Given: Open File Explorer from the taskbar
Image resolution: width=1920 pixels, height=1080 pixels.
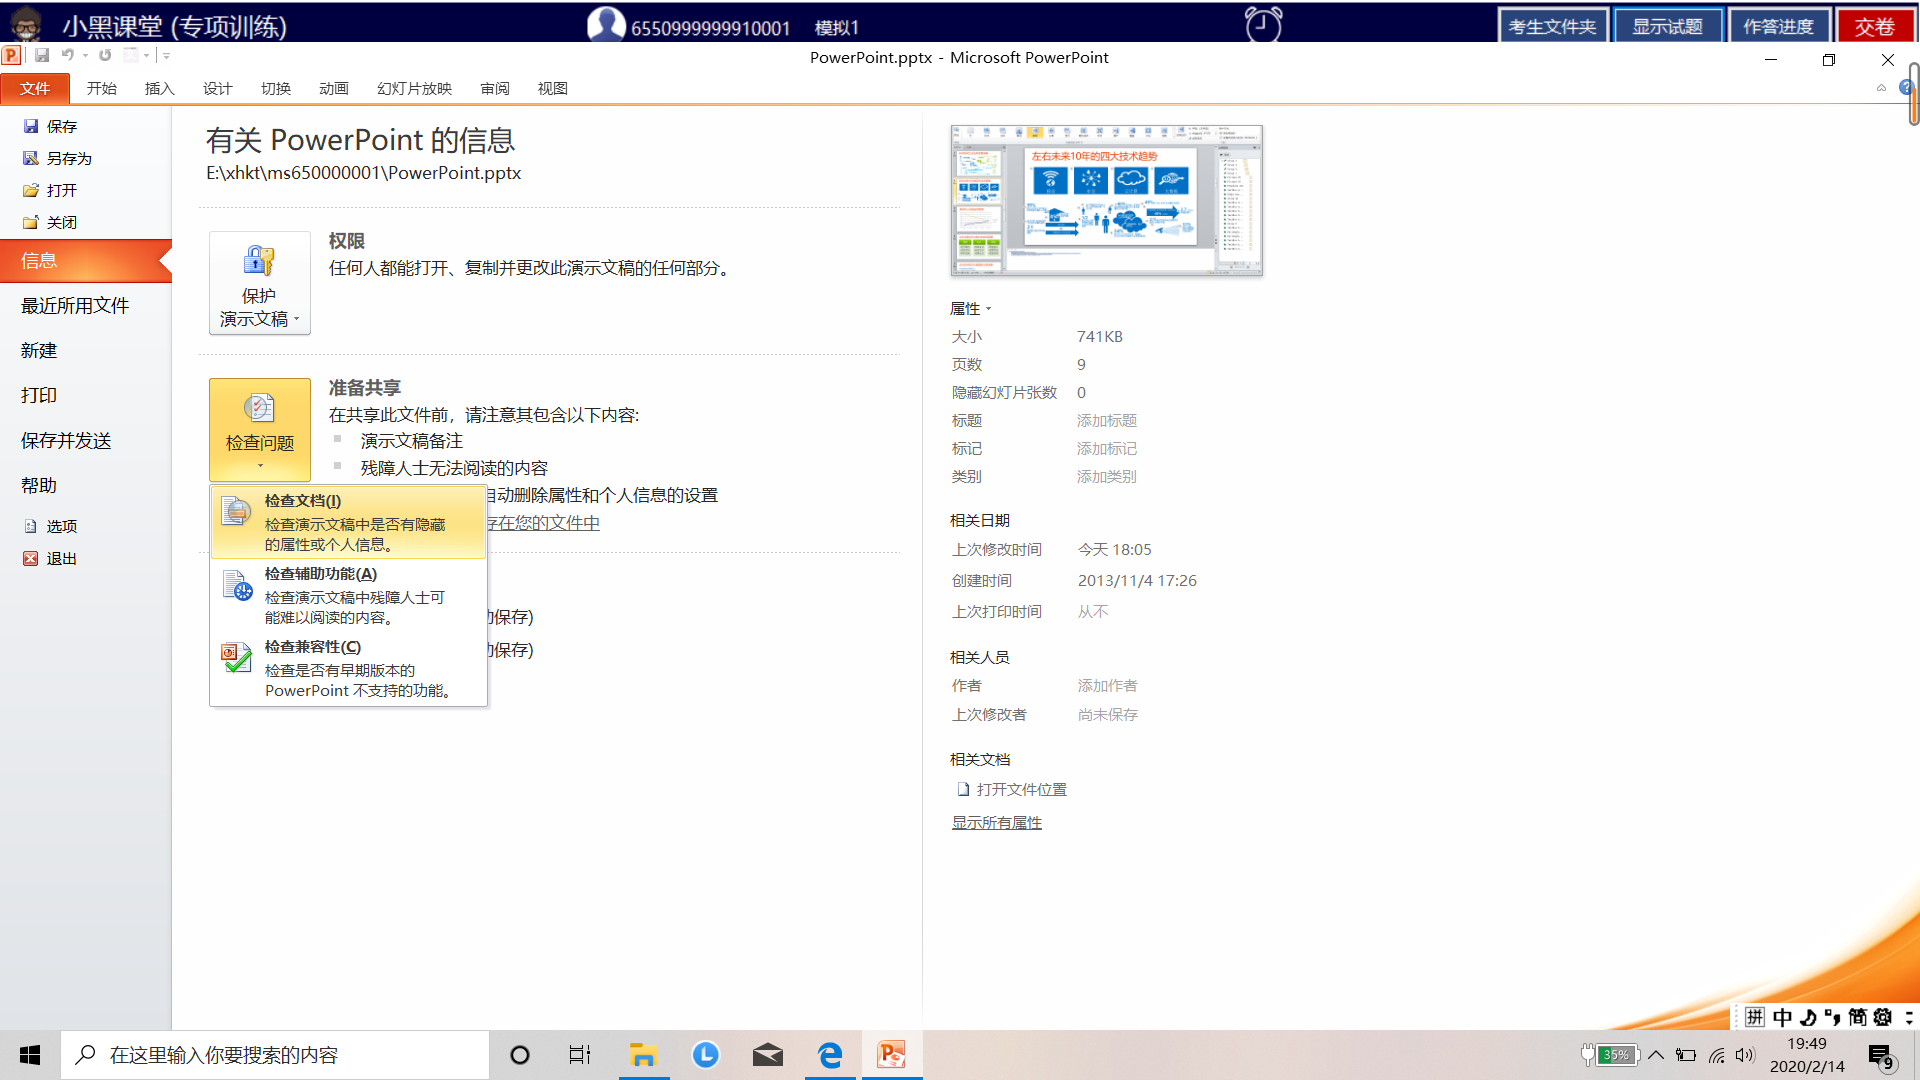Looking at the screenshot, I should (x=643, y=1055).
